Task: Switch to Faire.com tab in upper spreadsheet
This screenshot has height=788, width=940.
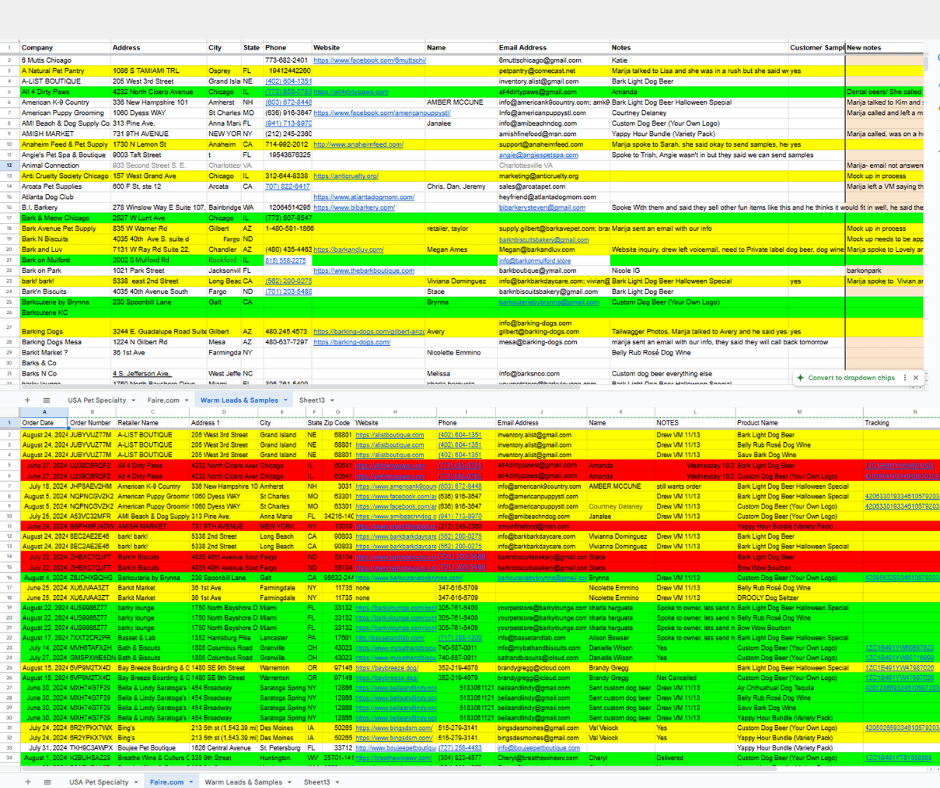Action: coord(163,400)
